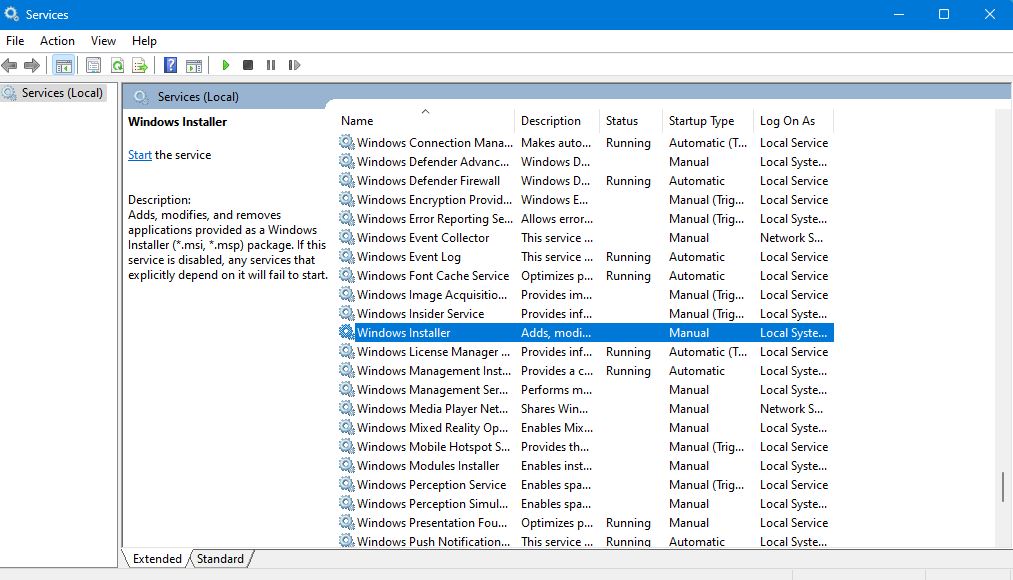This screenshot has width=1013, height=580.
Task: Switch to the Extended tab
Action: [157, 559]
